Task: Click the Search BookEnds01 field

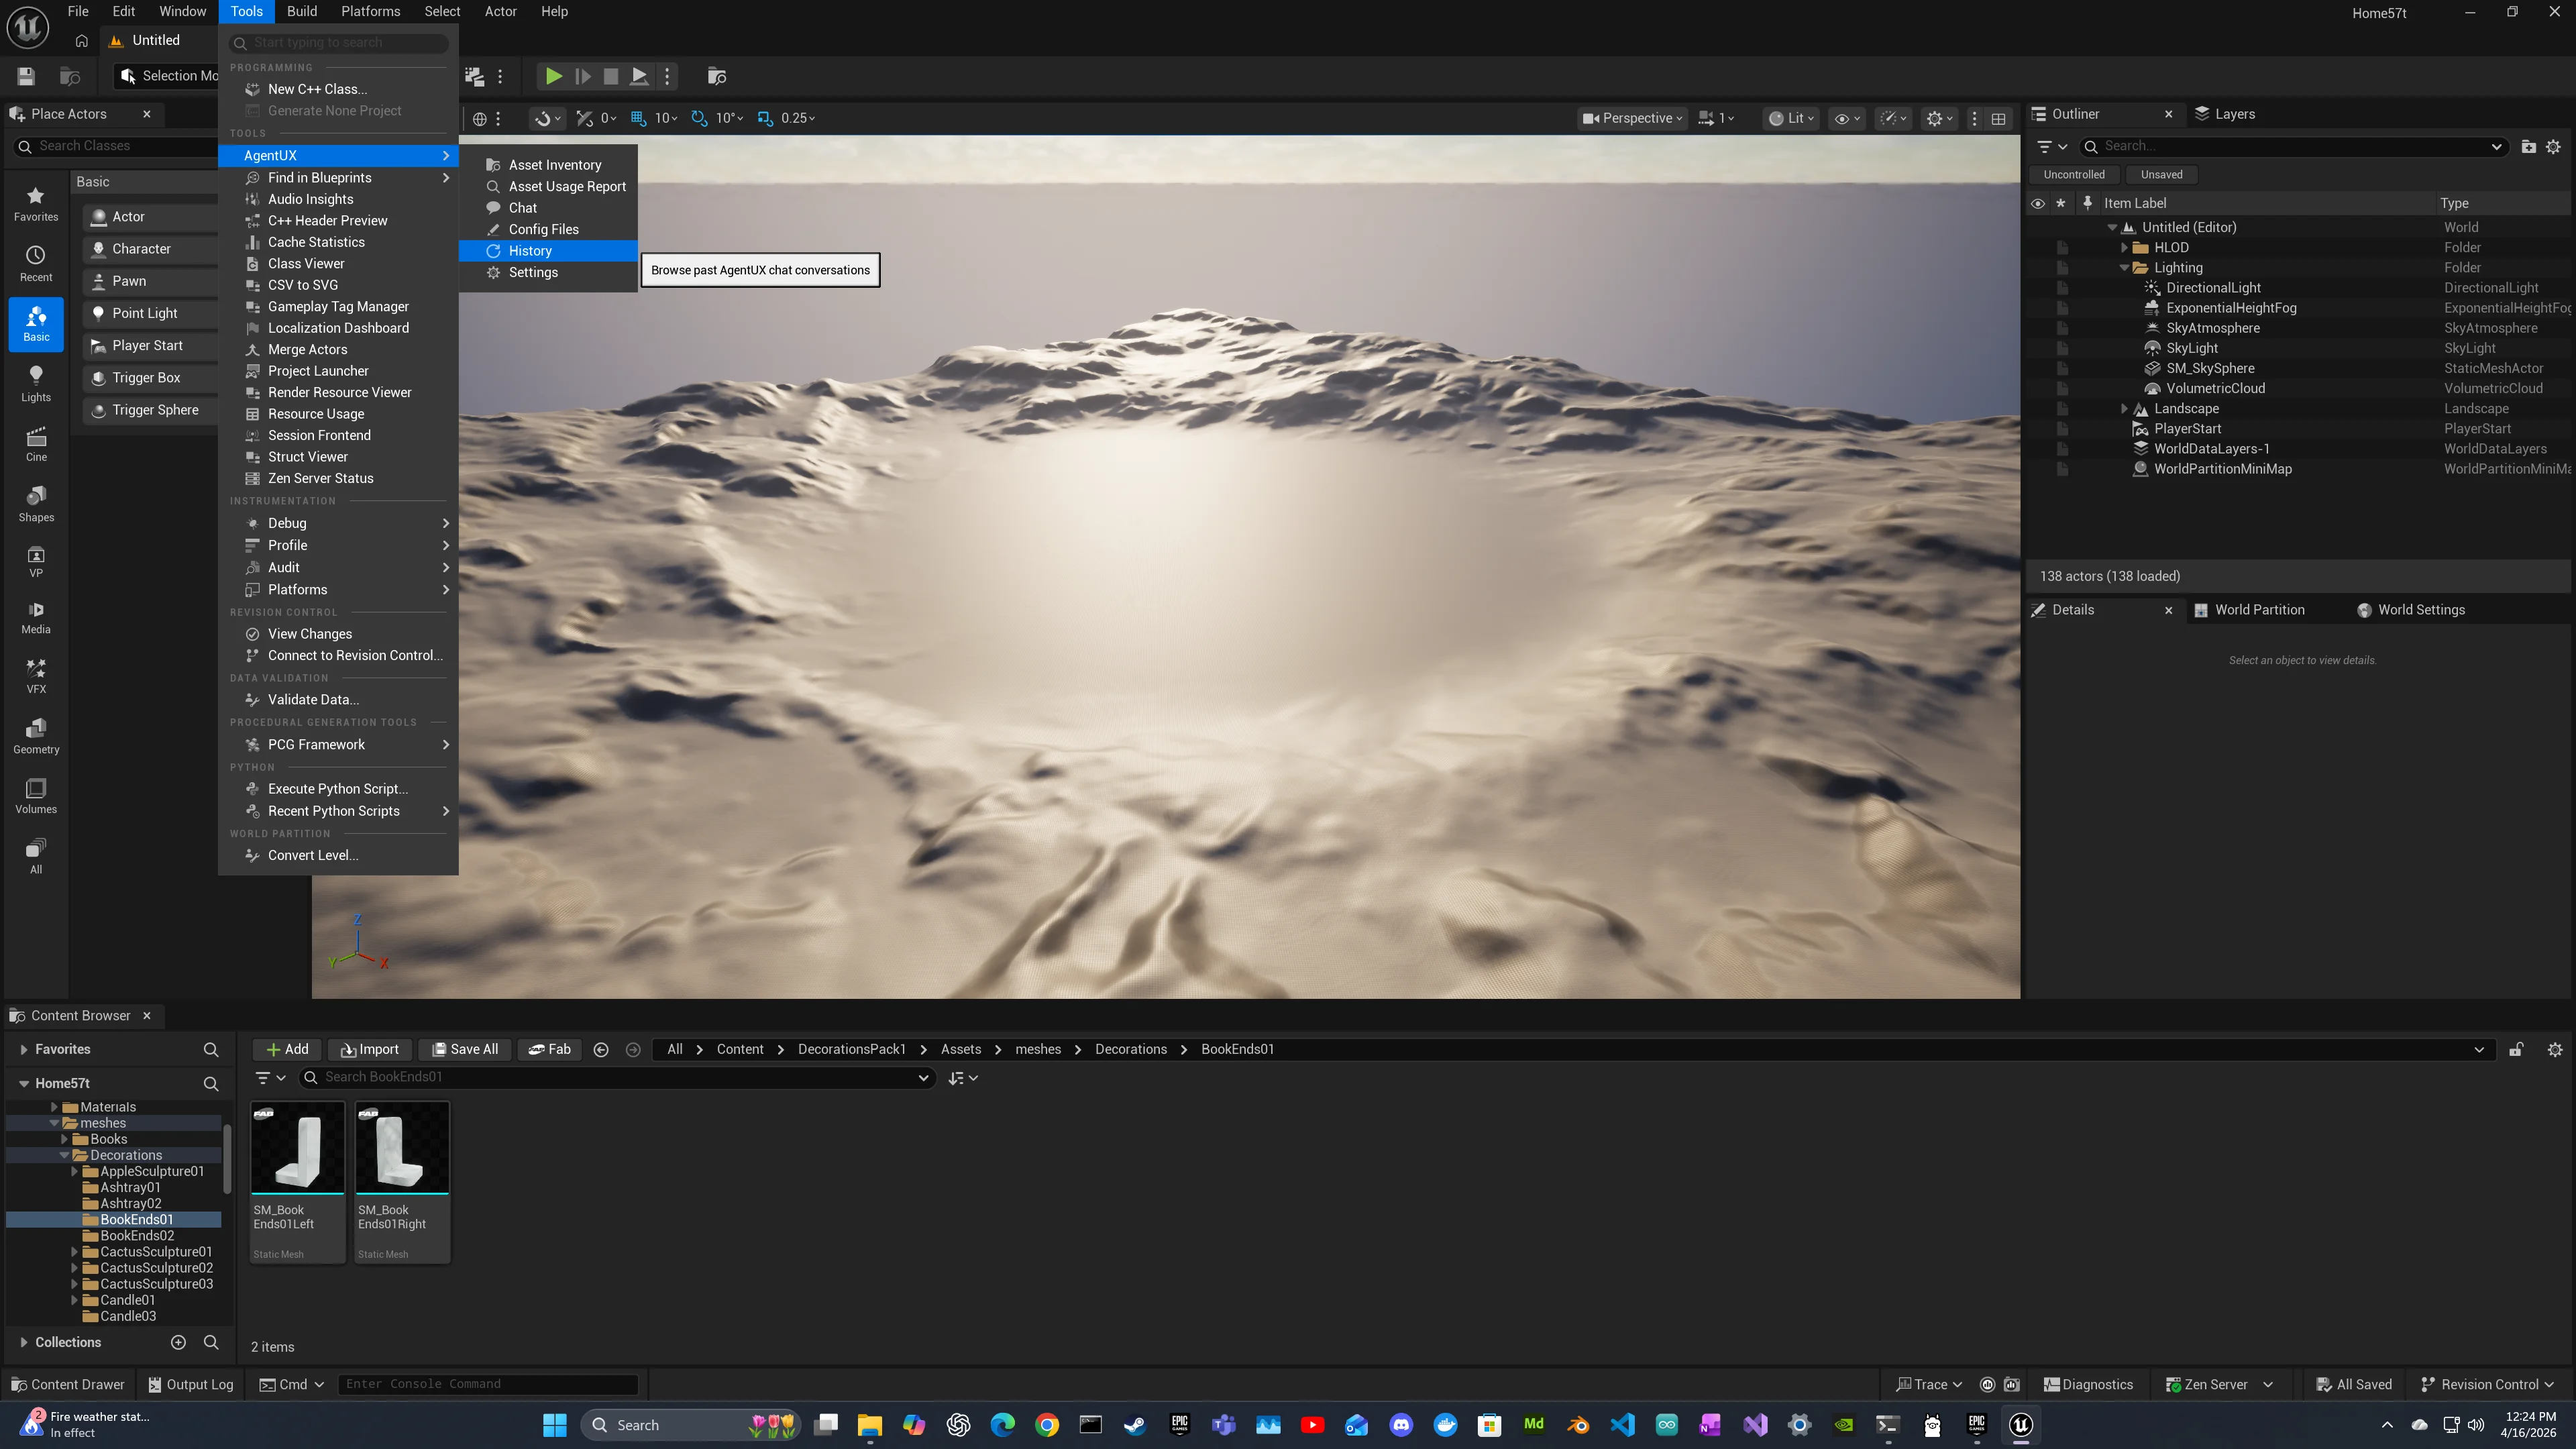Action: click(x=617, y=1077)
